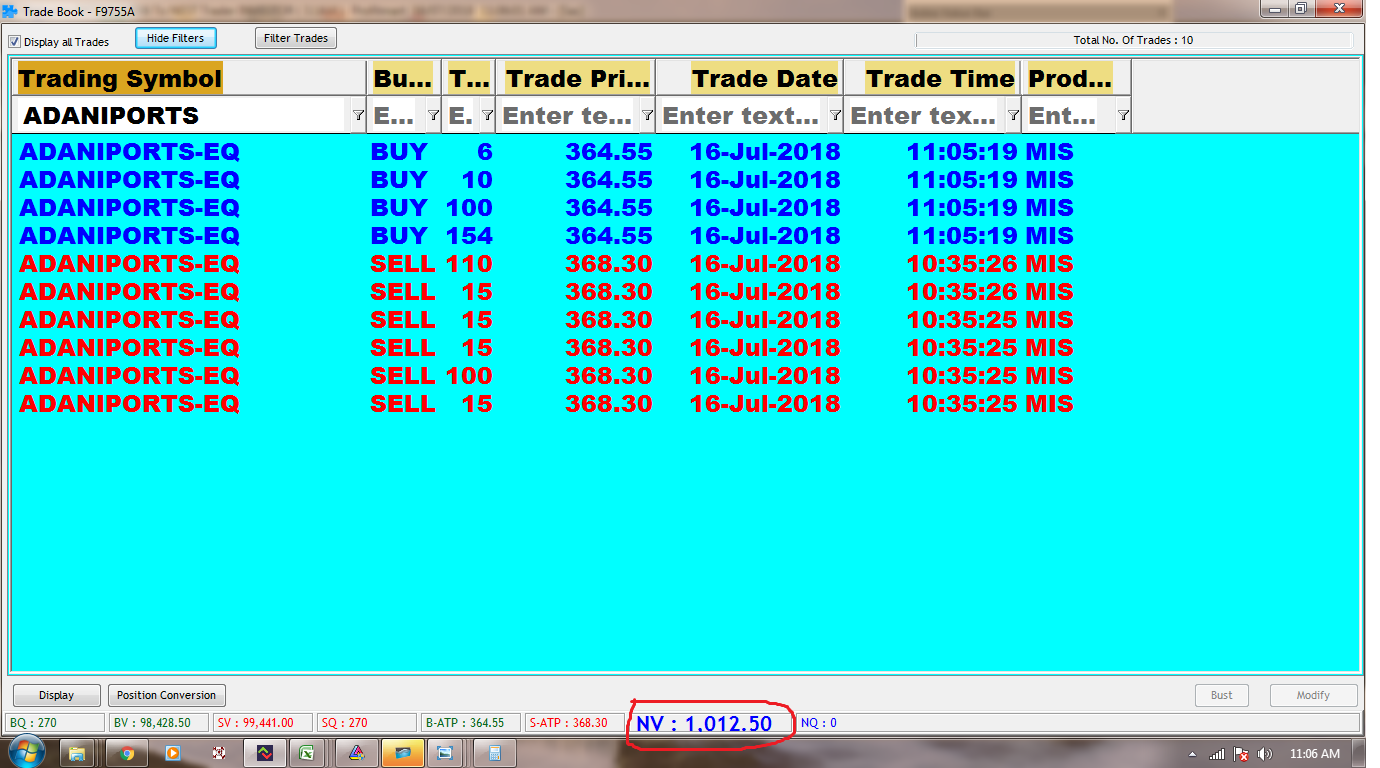
Task: Click status entry S-ATP : 368.30
Action: pos(574,723)
